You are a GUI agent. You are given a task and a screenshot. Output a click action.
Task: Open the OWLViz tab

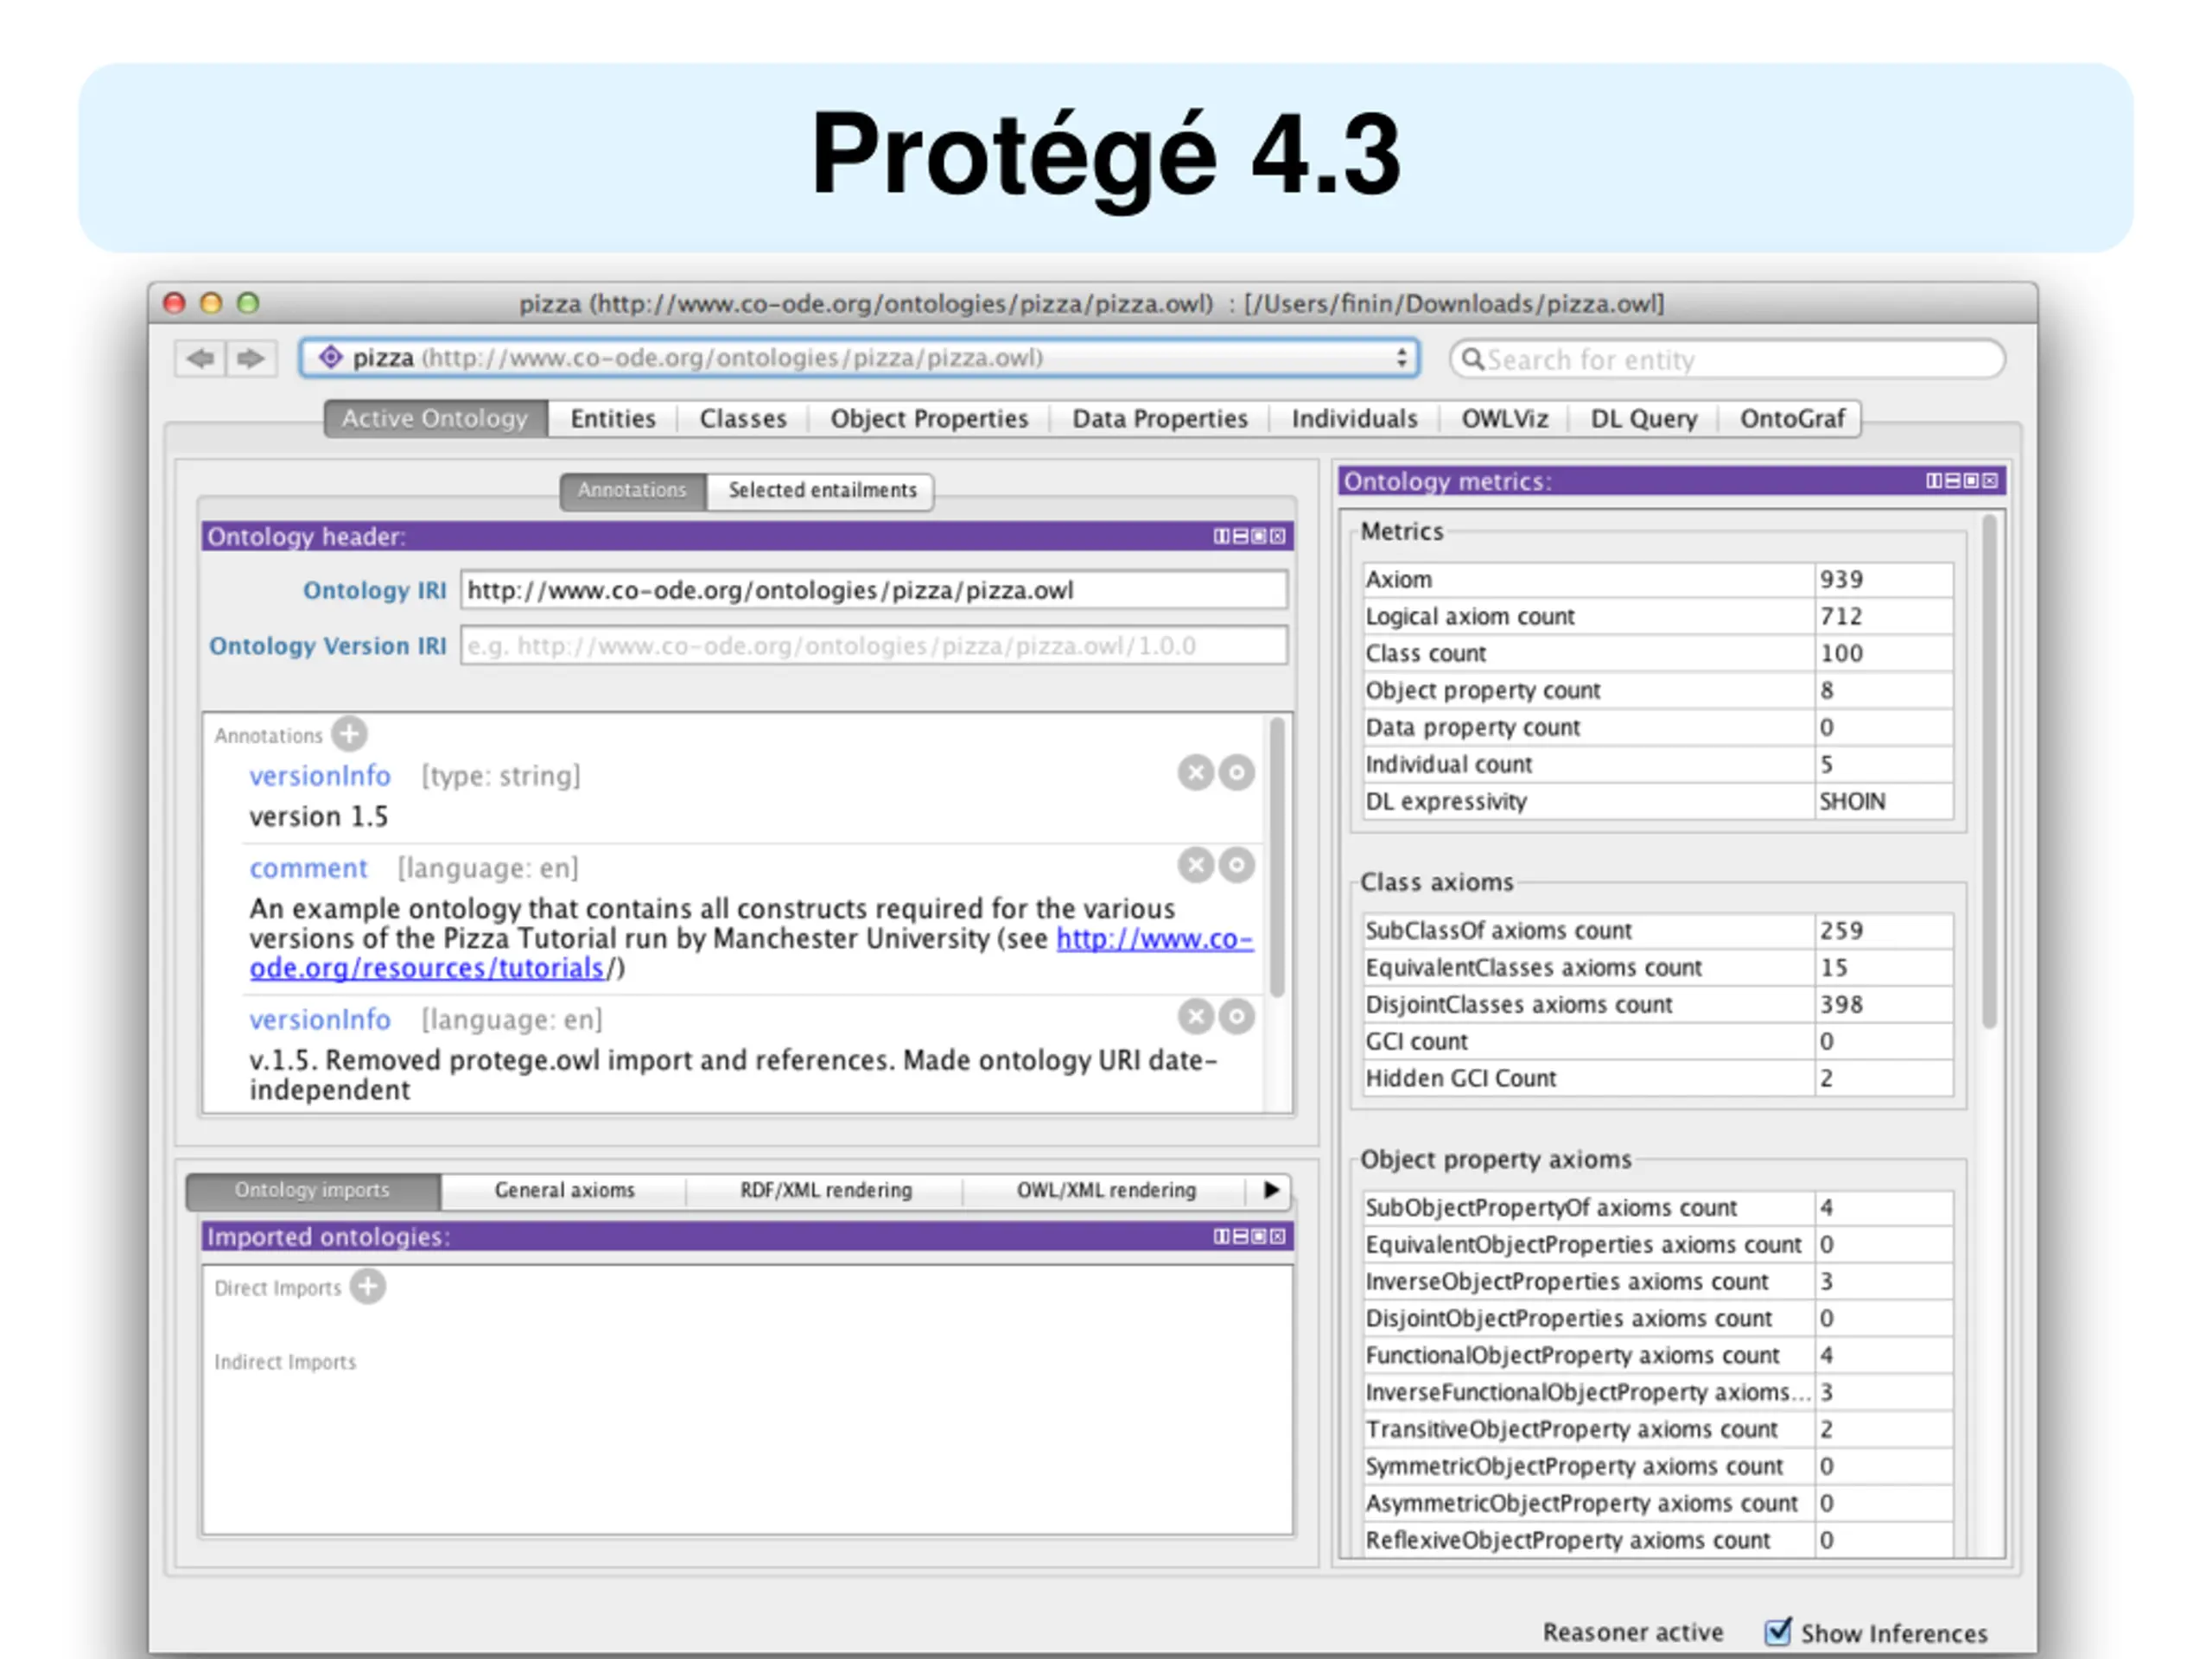click(x=1504, y=418)
